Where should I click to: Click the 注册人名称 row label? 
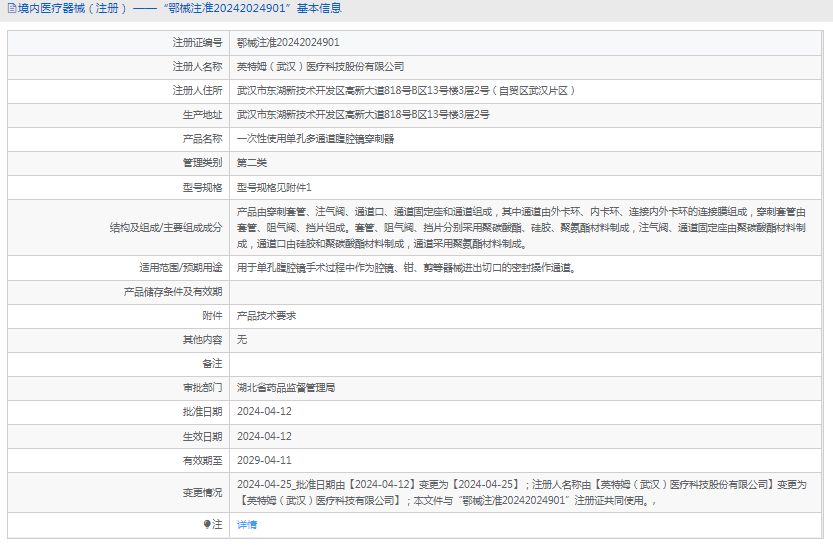(198, 67)
